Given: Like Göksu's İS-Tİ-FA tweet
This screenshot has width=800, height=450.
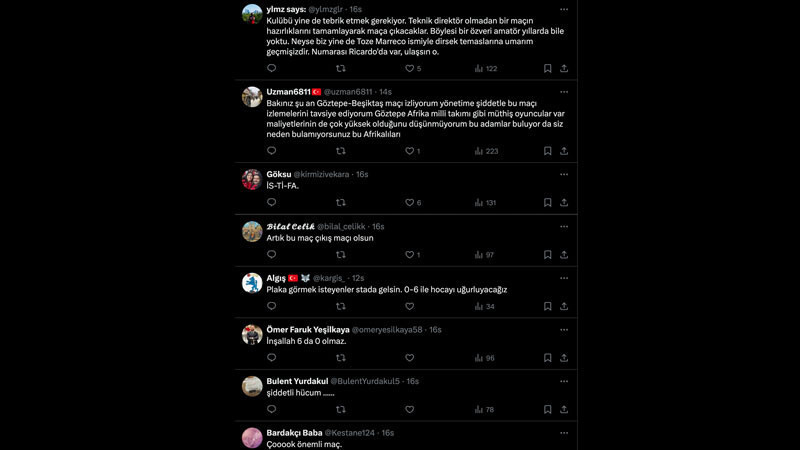Looking at the screenshot, I should click(x=409, y=203).
